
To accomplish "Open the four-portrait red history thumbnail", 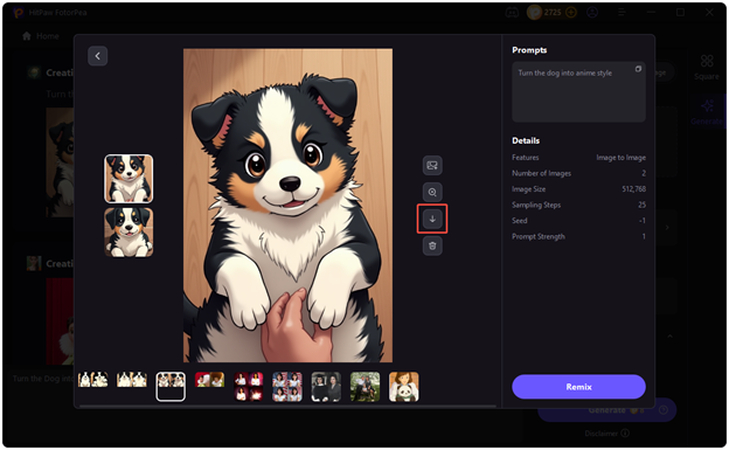I will (248, 386).
